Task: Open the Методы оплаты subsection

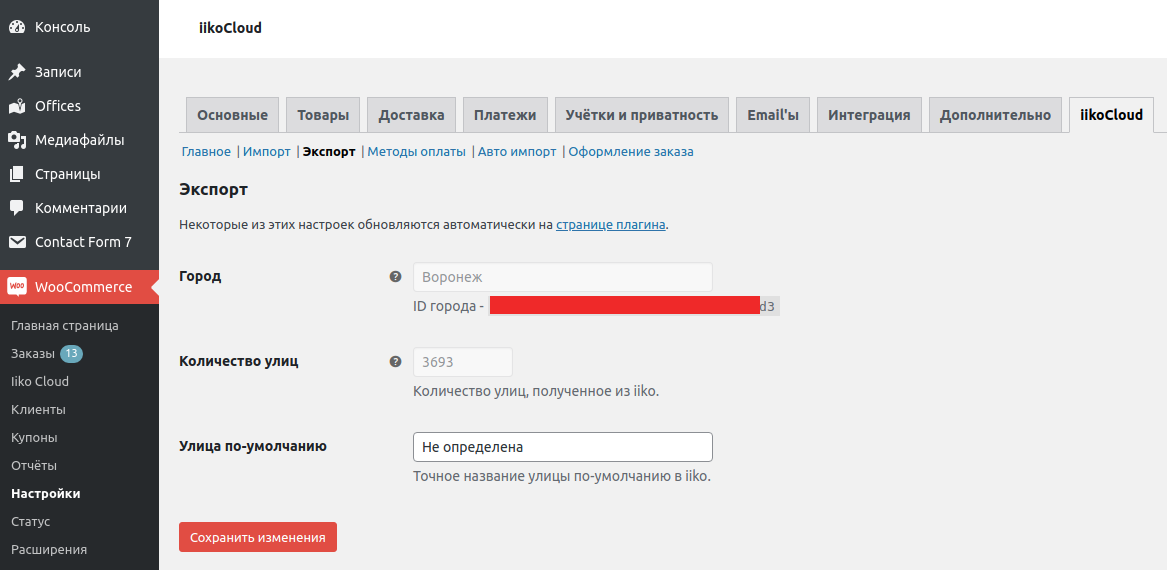Action: [x=417, y=152]
